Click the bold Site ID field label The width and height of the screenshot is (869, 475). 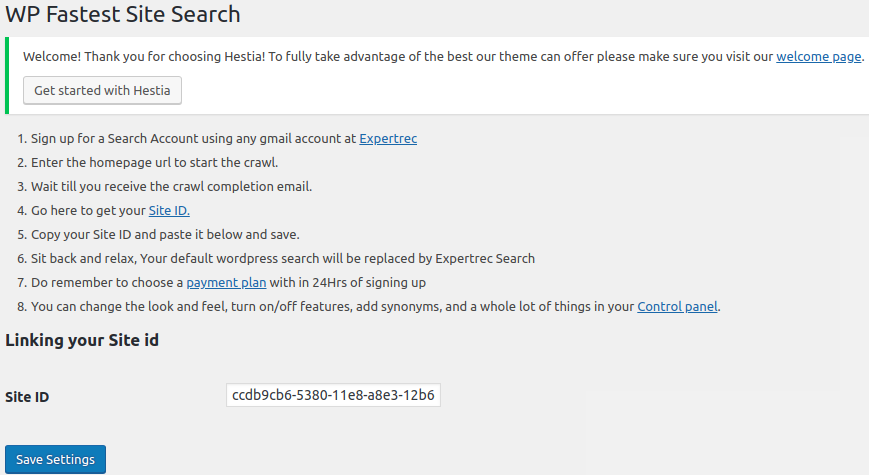[27, 397]
